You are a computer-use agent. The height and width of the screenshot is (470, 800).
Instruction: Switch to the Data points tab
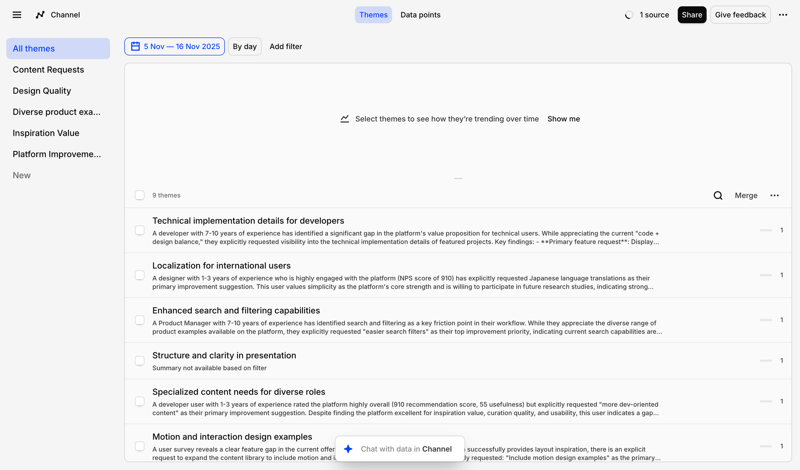420,15
